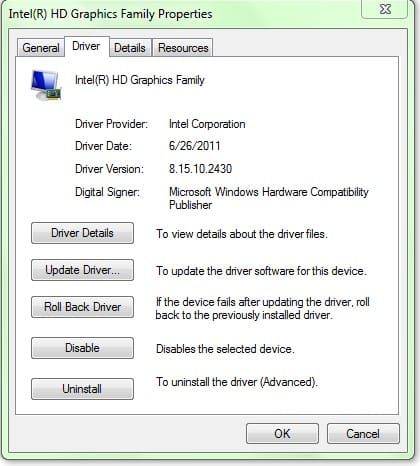
Task: Select the driver date 6/26/2011
Action: pos(194,146)
